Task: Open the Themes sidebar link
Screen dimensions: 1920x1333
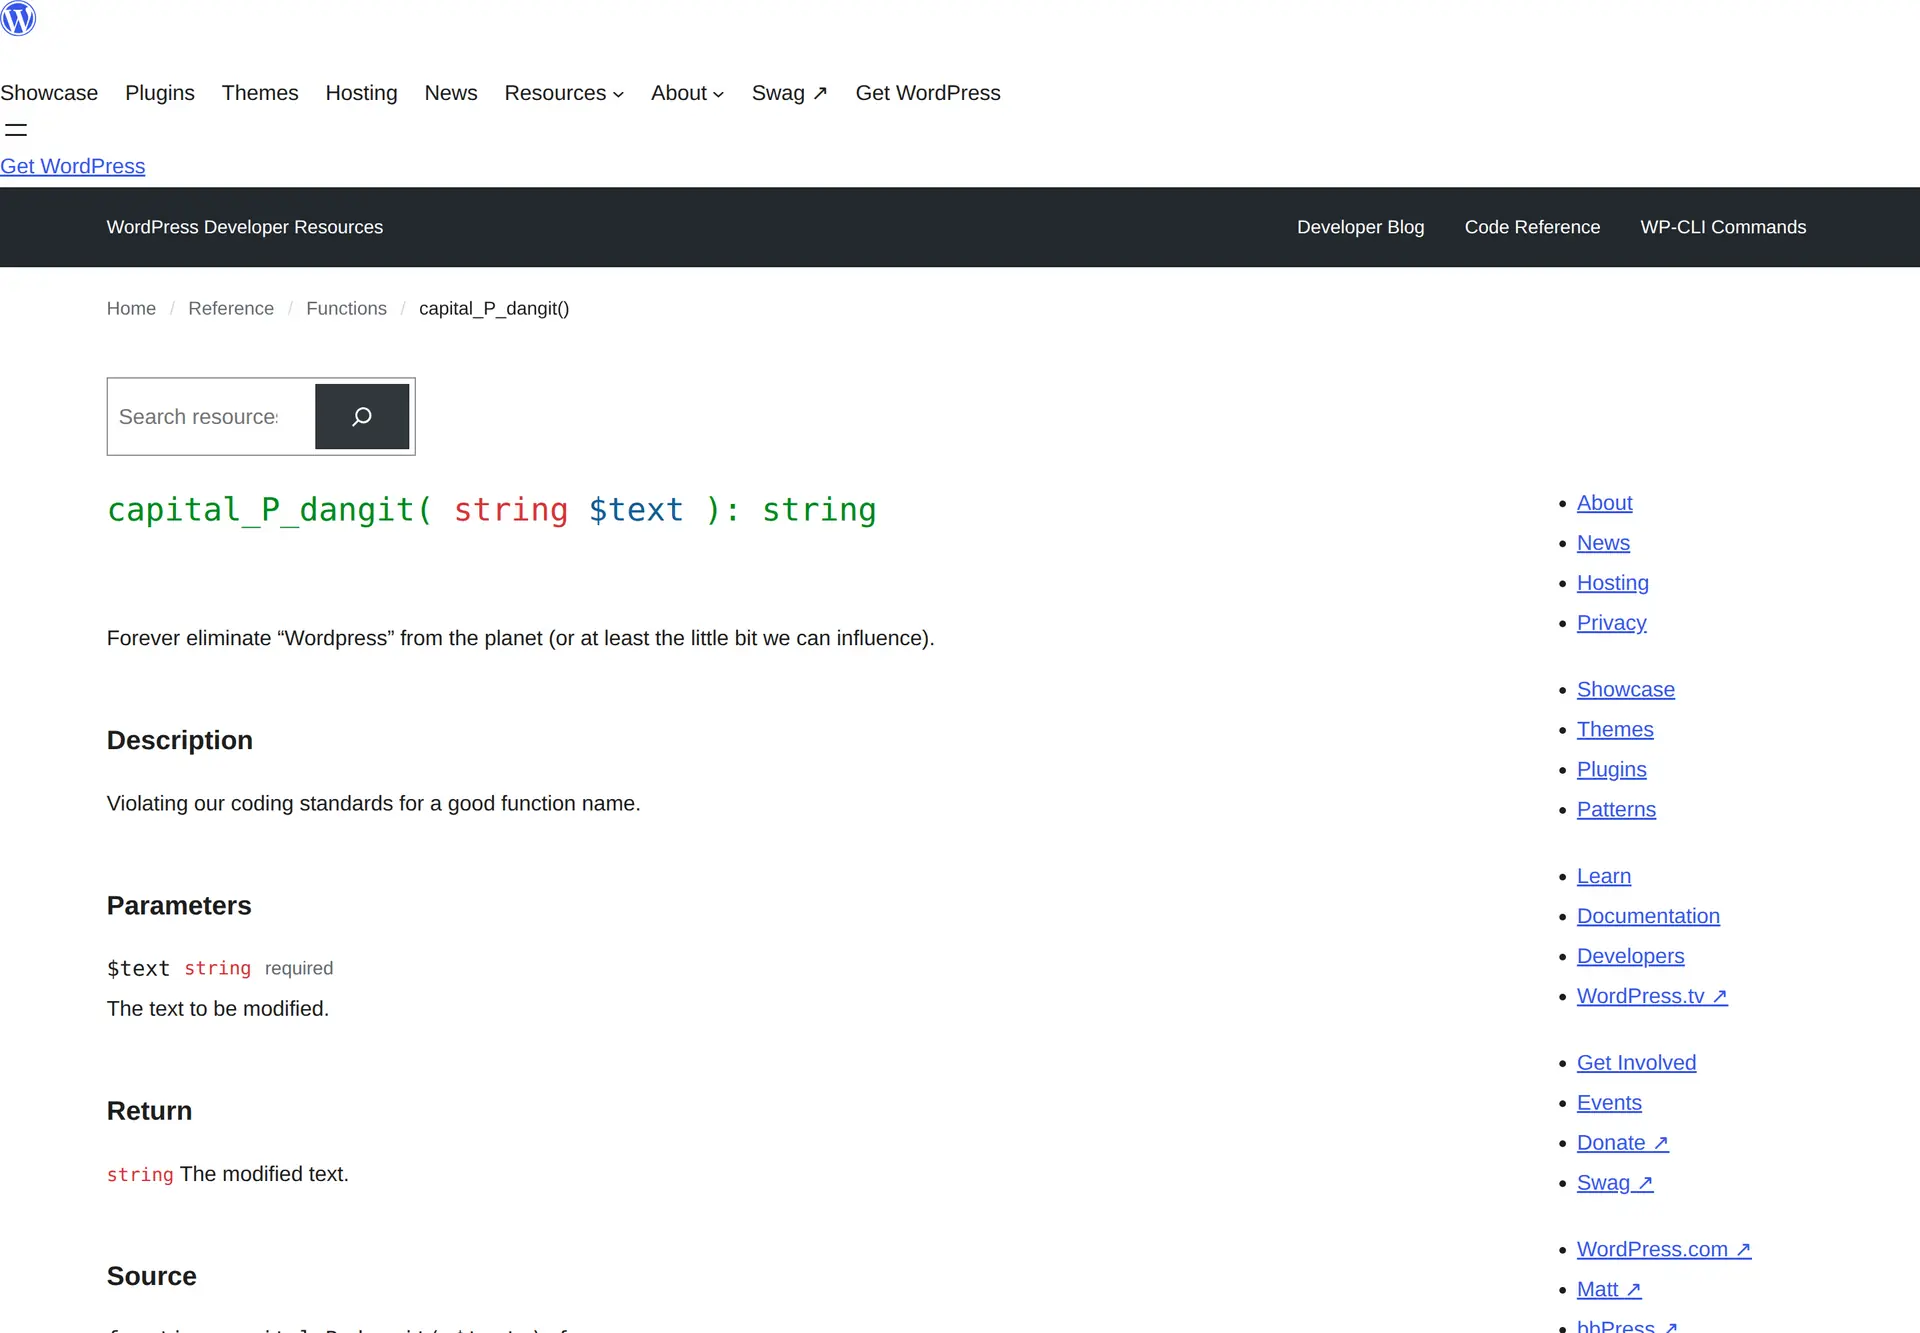Action: [x=1615, y=730]
